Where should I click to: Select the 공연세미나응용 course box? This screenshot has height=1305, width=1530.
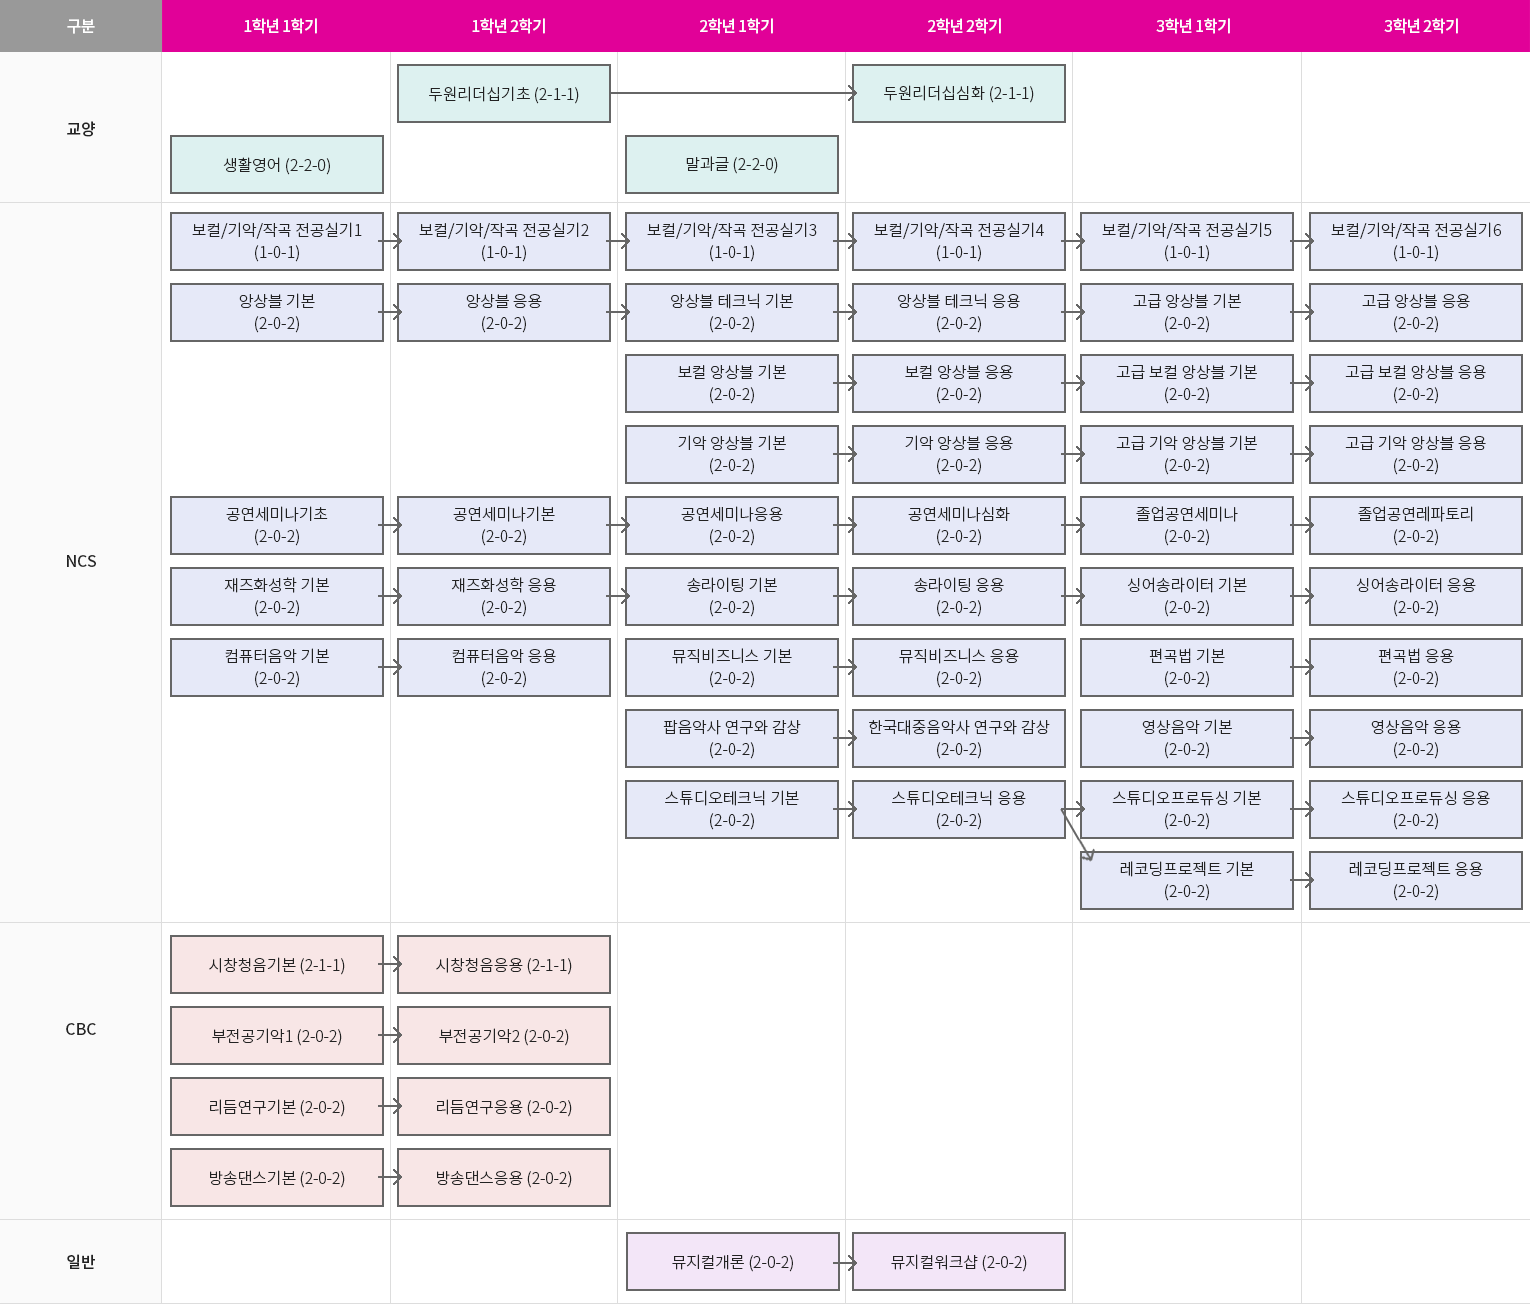(x=732, y=525)
